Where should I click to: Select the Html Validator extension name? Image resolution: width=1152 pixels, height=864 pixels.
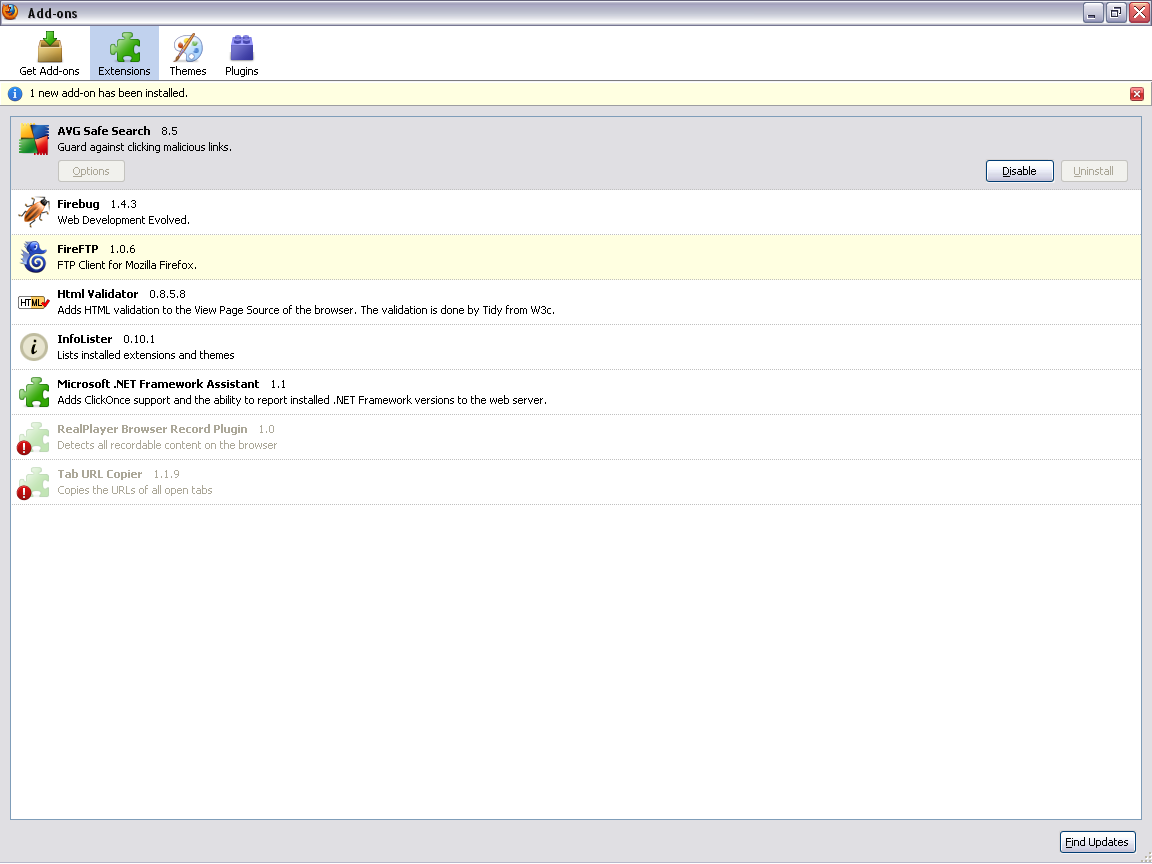pos(98,294)
